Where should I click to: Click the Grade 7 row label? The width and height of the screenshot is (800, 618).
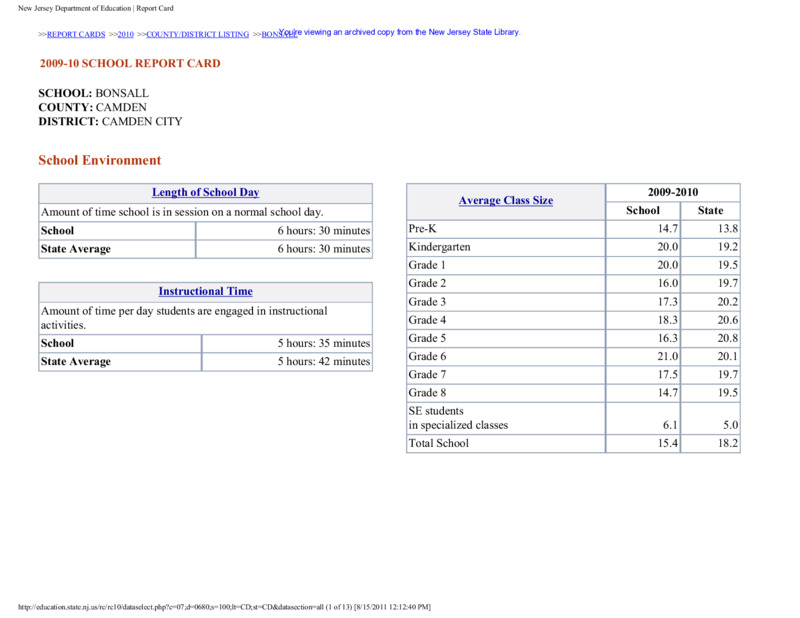(x=427, y=375)
